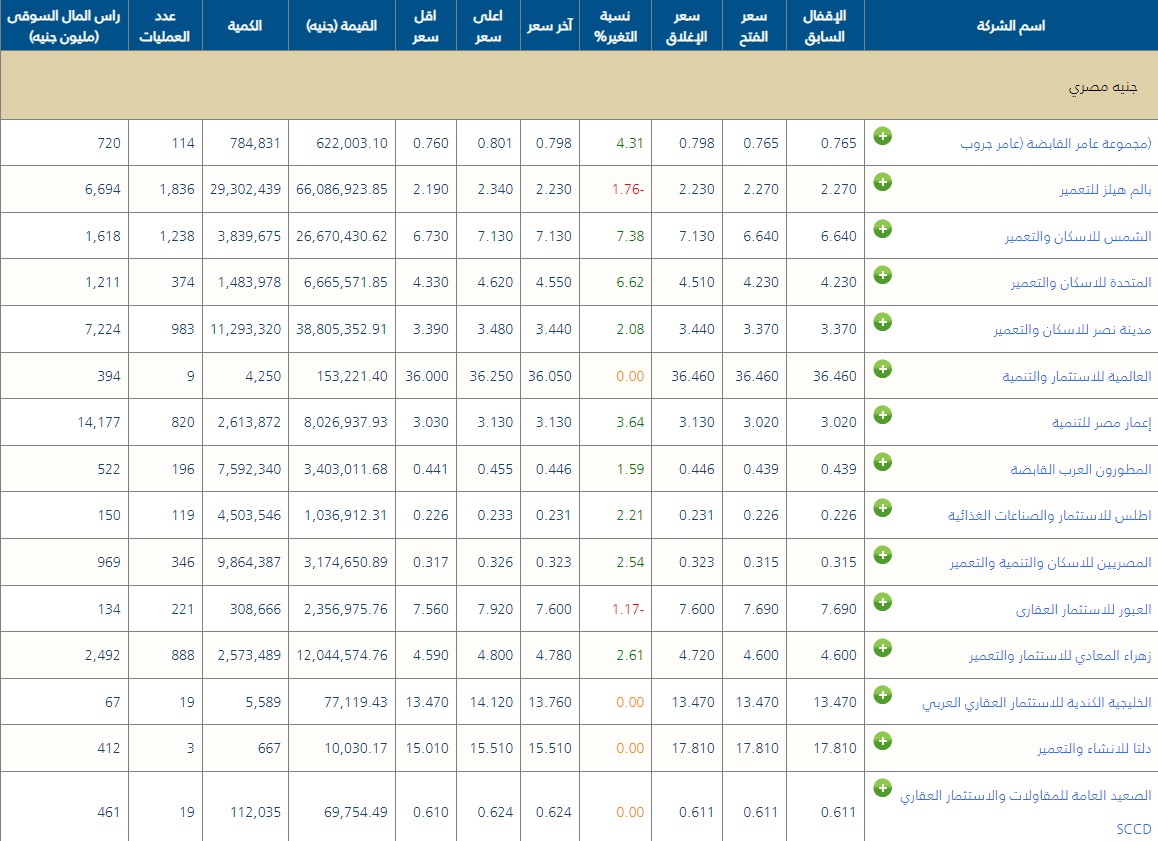Screen dimensions: 1158x841
Task: Visit the زهراء المعادي للاستثمار والتعمير link
Action: pyautogui.click(x=1061, y=656)
